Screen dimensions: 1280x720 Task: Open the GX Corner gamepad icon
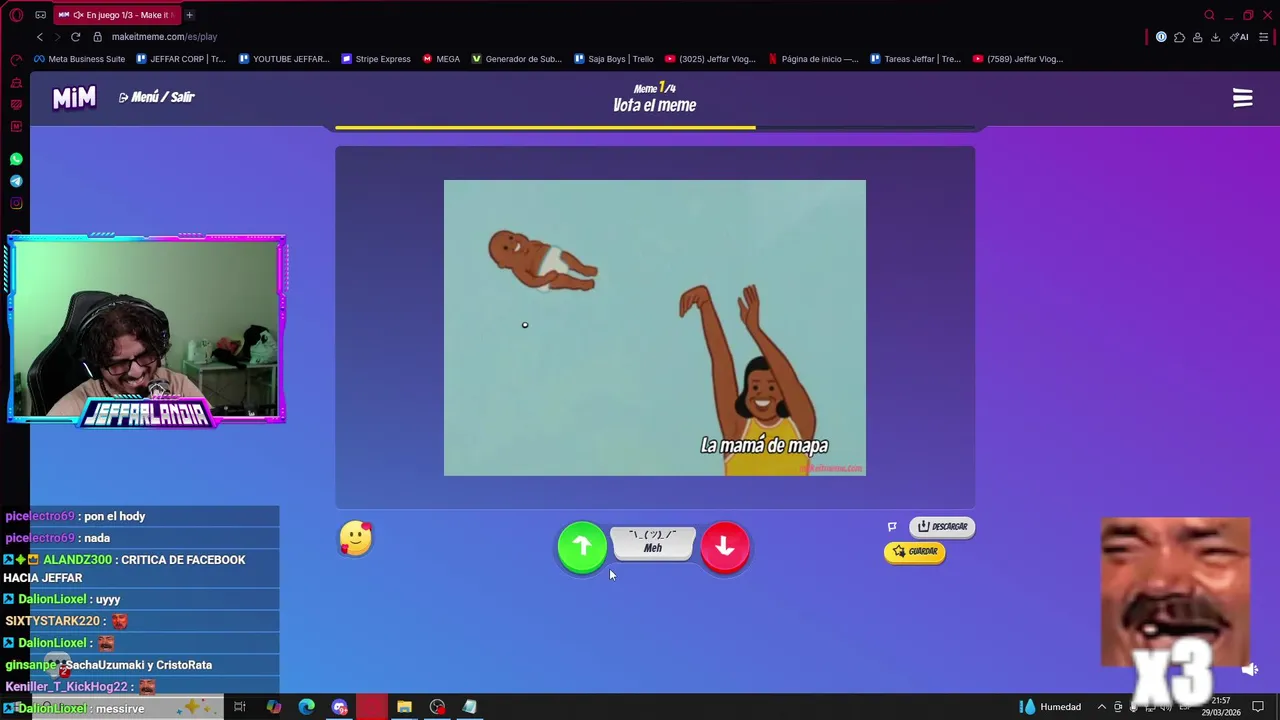(40, 15)
